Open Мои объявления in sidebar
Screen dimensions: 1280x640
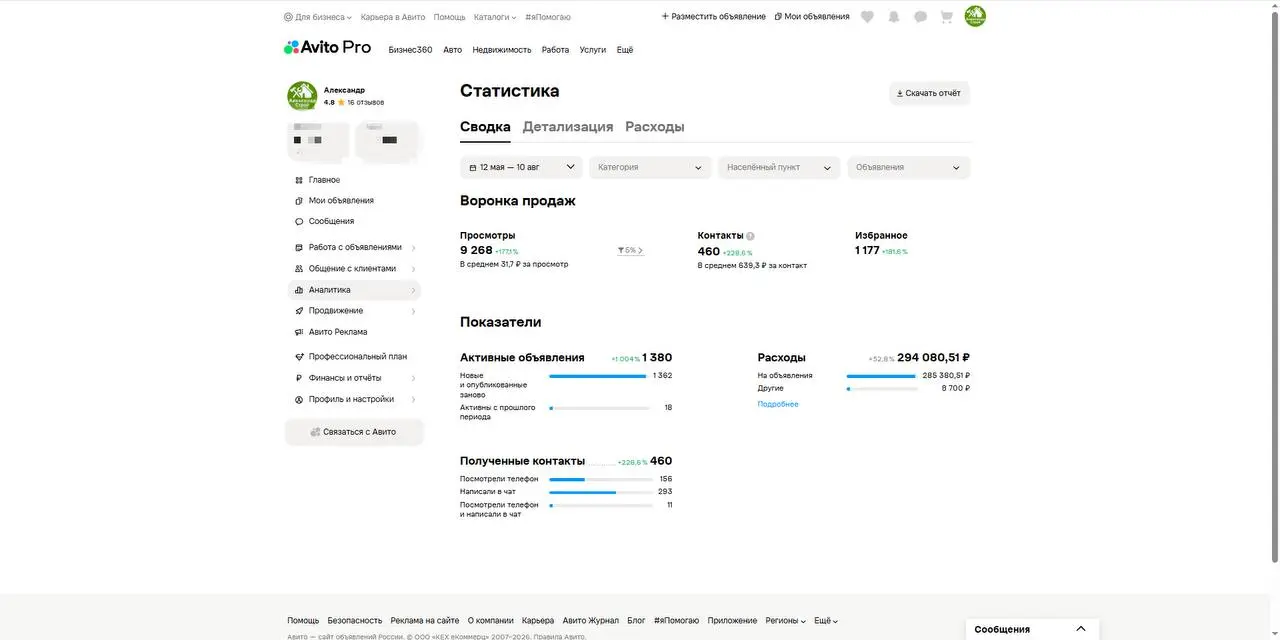coord(341,201)
